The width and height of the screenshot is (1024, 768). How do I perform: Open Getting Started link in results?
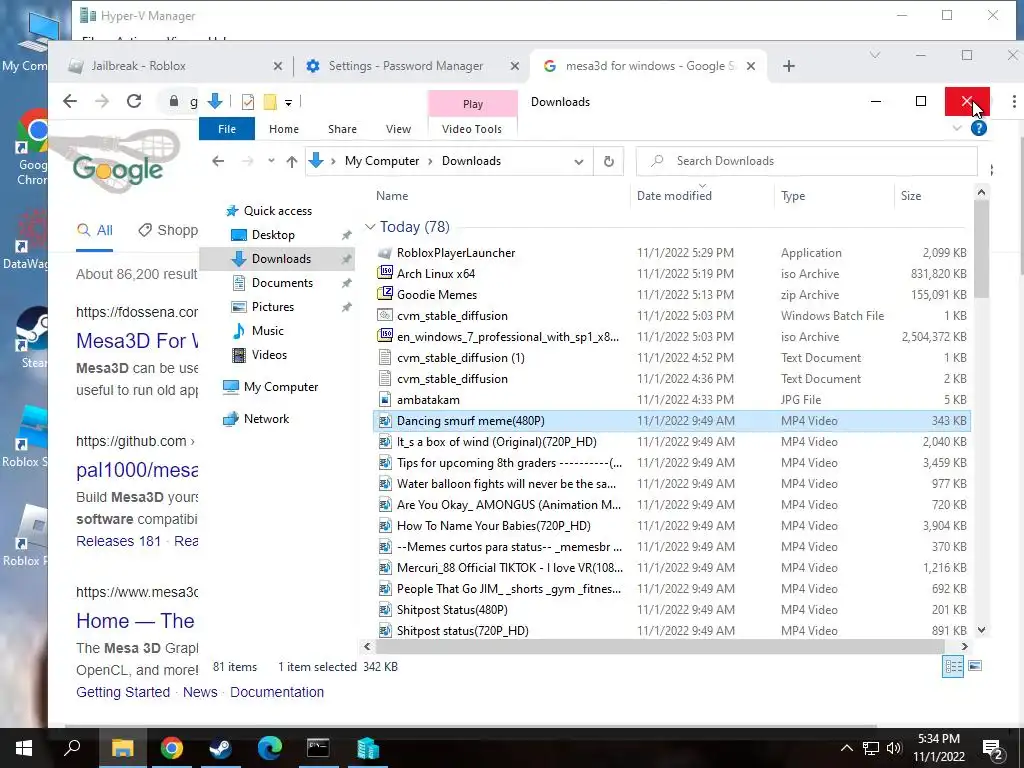(x=123, y=692)
